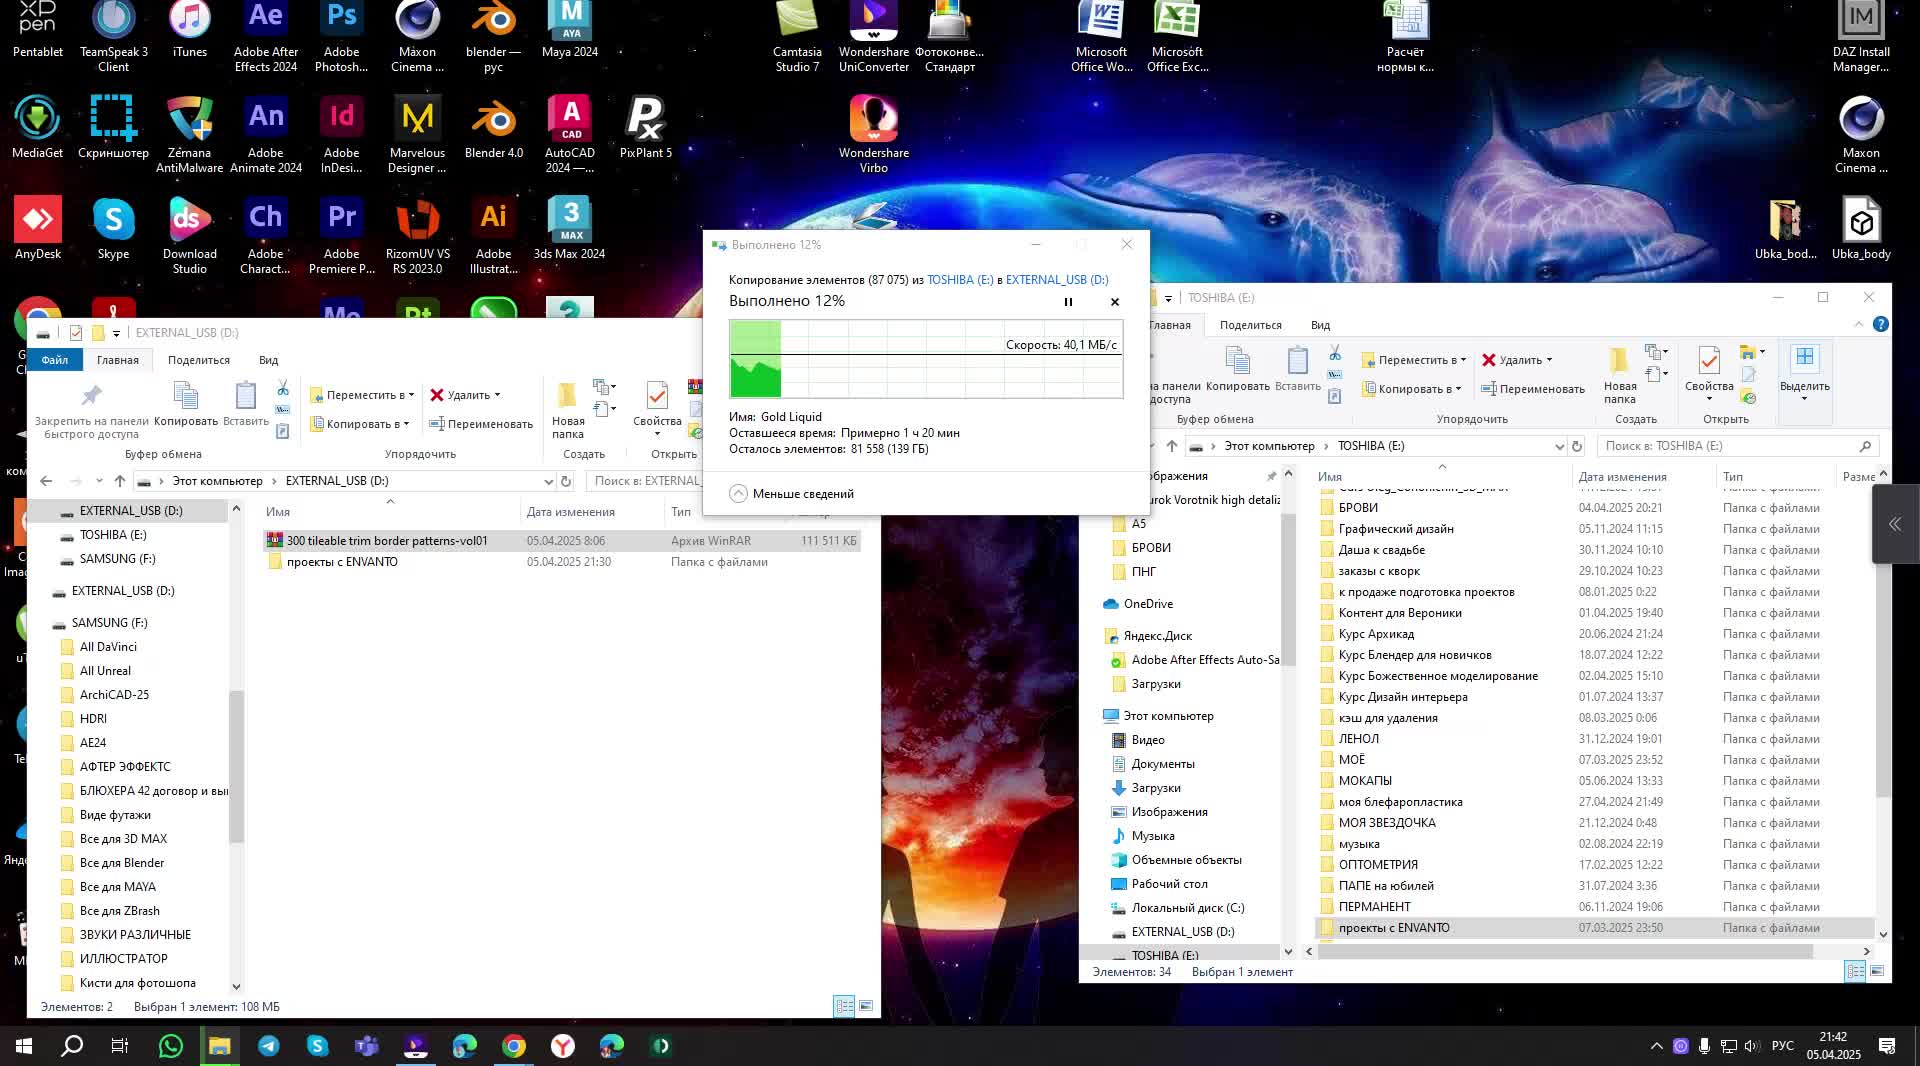Create Новая папка in EXTERNAL_USB window
Image resolution: width=1920 pixels, height=1066 pixels.
pyautogui.click(x=568, y=410)
